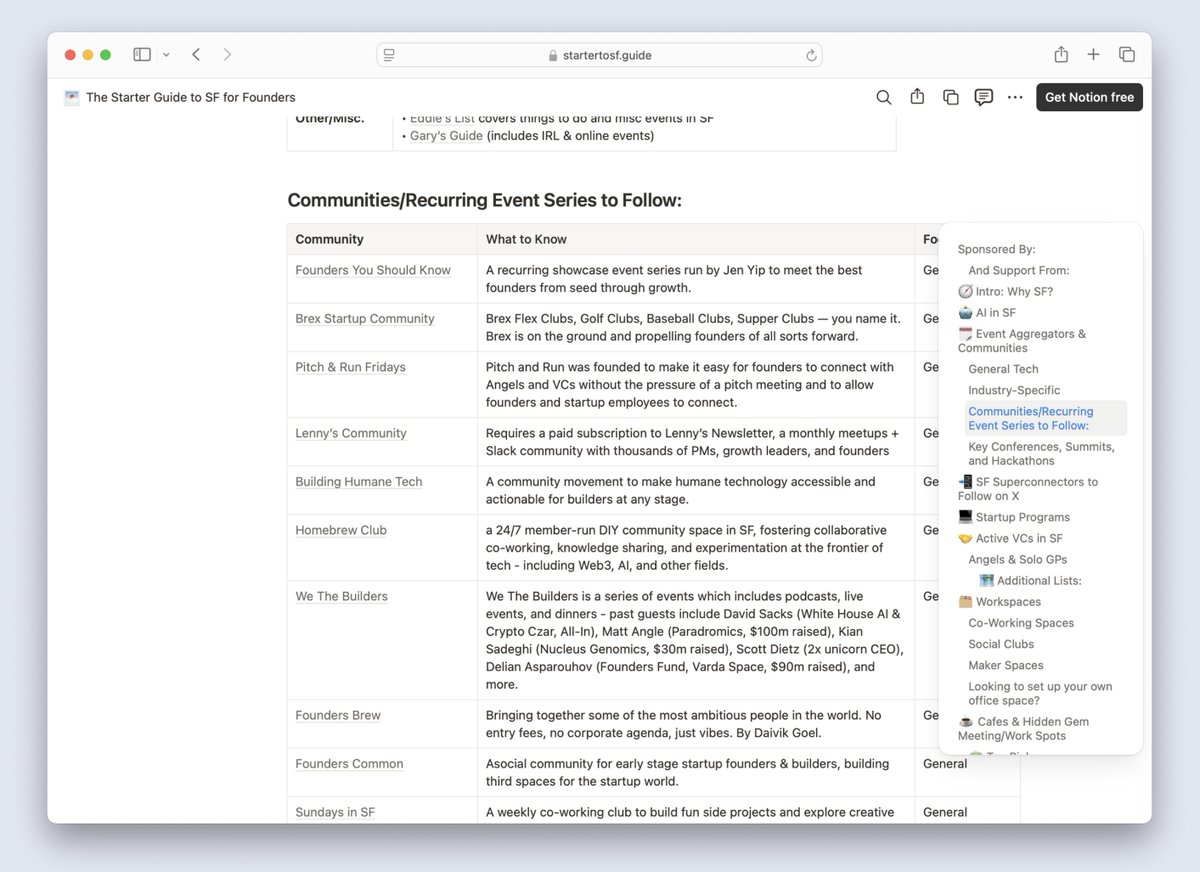
Task: Open Safari share icon in toolbar
Action: pyautogui.click(x=1061, y=55)
